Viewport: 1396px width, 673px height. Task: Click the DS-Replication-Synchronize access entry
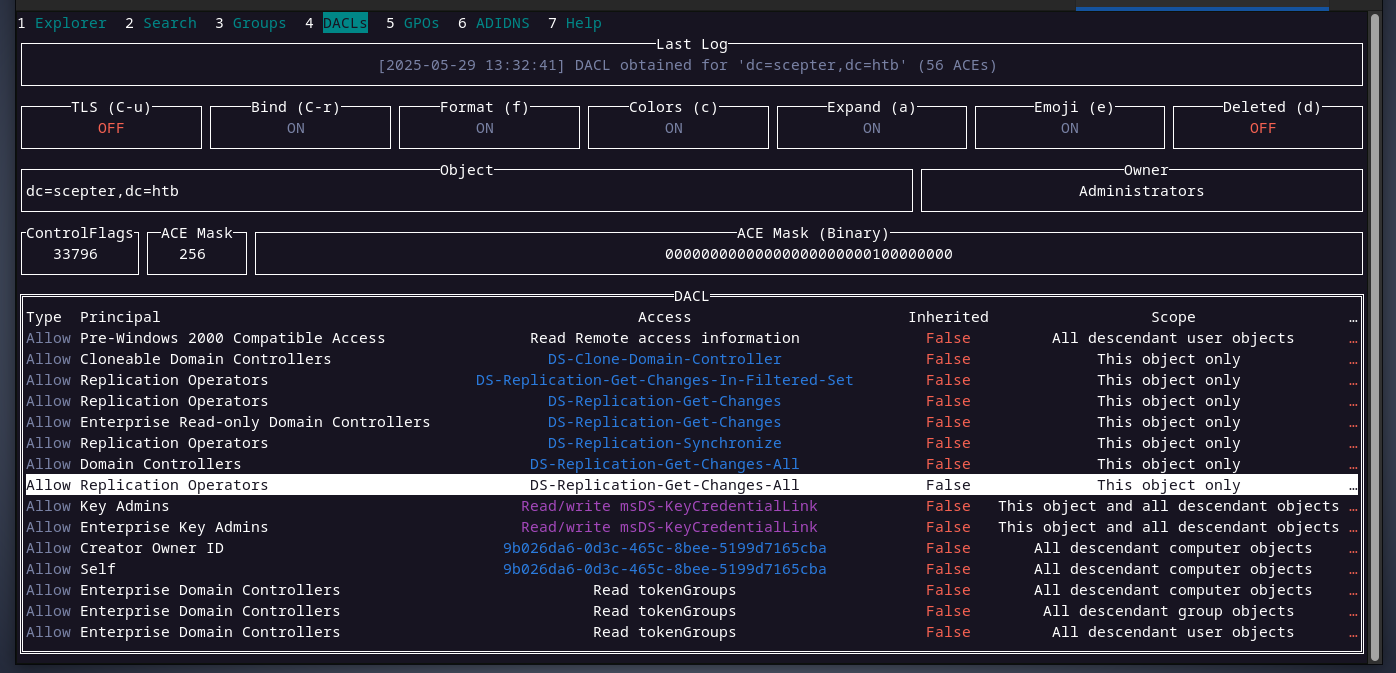[x=664, y=443]
